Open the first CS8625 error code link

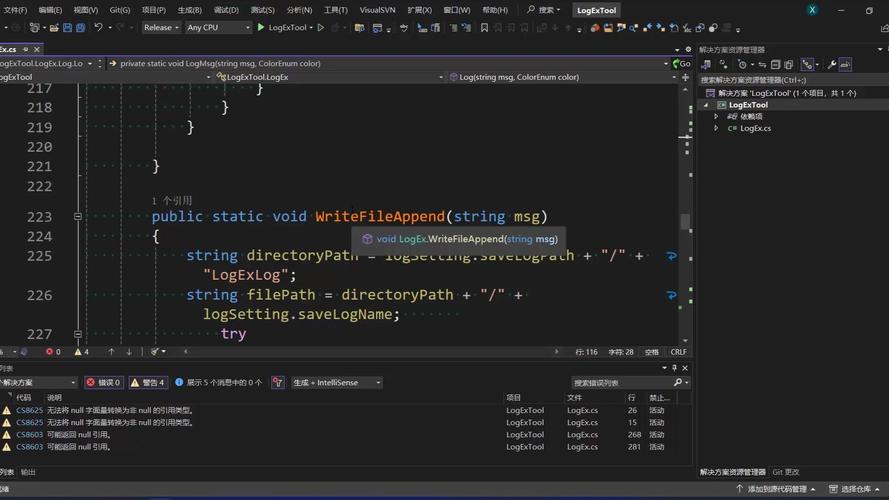click(x=29, y=410)
